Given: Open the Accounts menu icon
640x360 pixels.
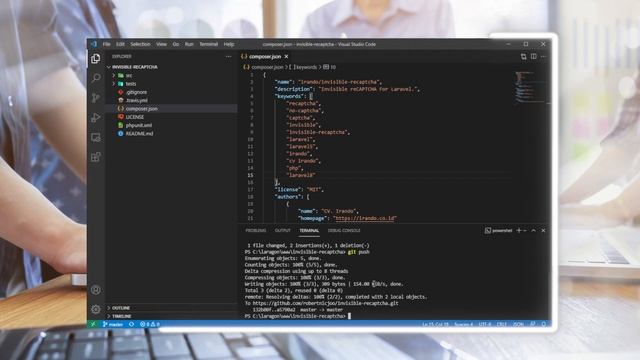Looking at the screenshot, I should (x=96, y=290).
